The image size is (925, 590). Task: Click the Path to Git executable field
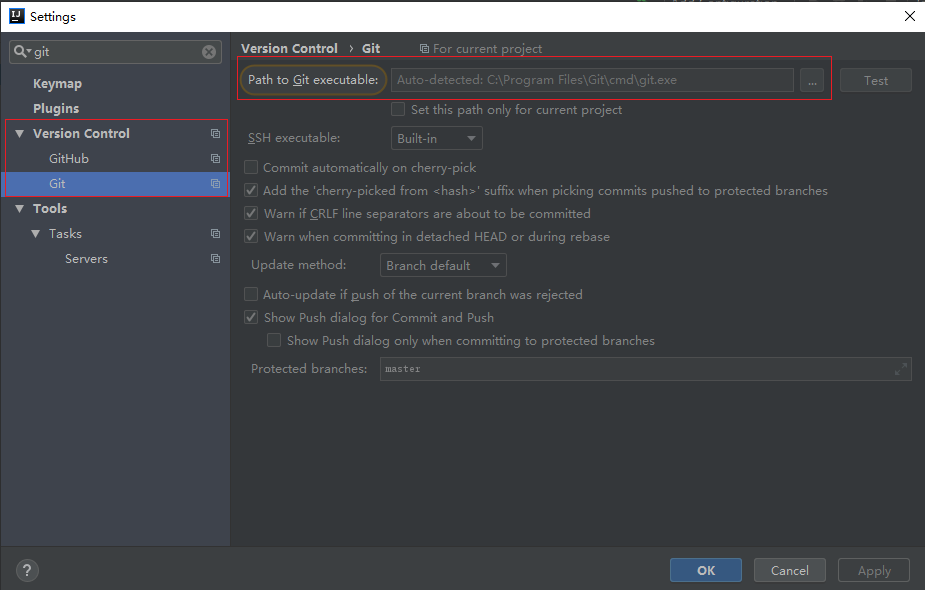tap(592, 80)
